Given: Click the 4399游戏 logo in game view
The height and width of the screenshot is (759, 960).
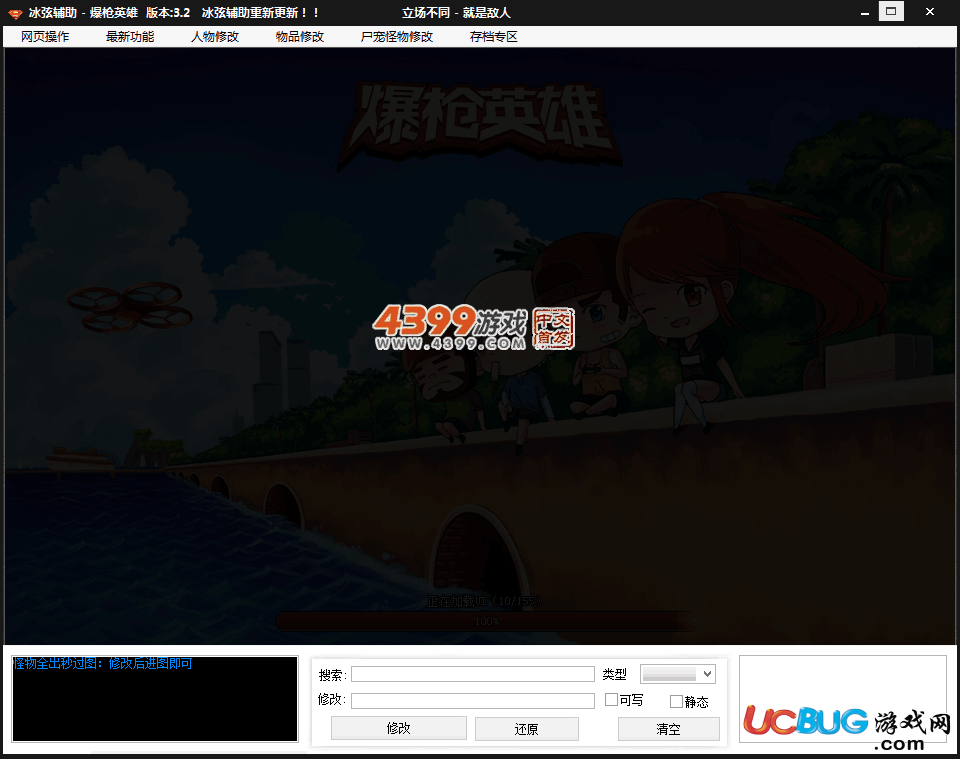Looking at the screenshot, I should [x=474, y=327].
